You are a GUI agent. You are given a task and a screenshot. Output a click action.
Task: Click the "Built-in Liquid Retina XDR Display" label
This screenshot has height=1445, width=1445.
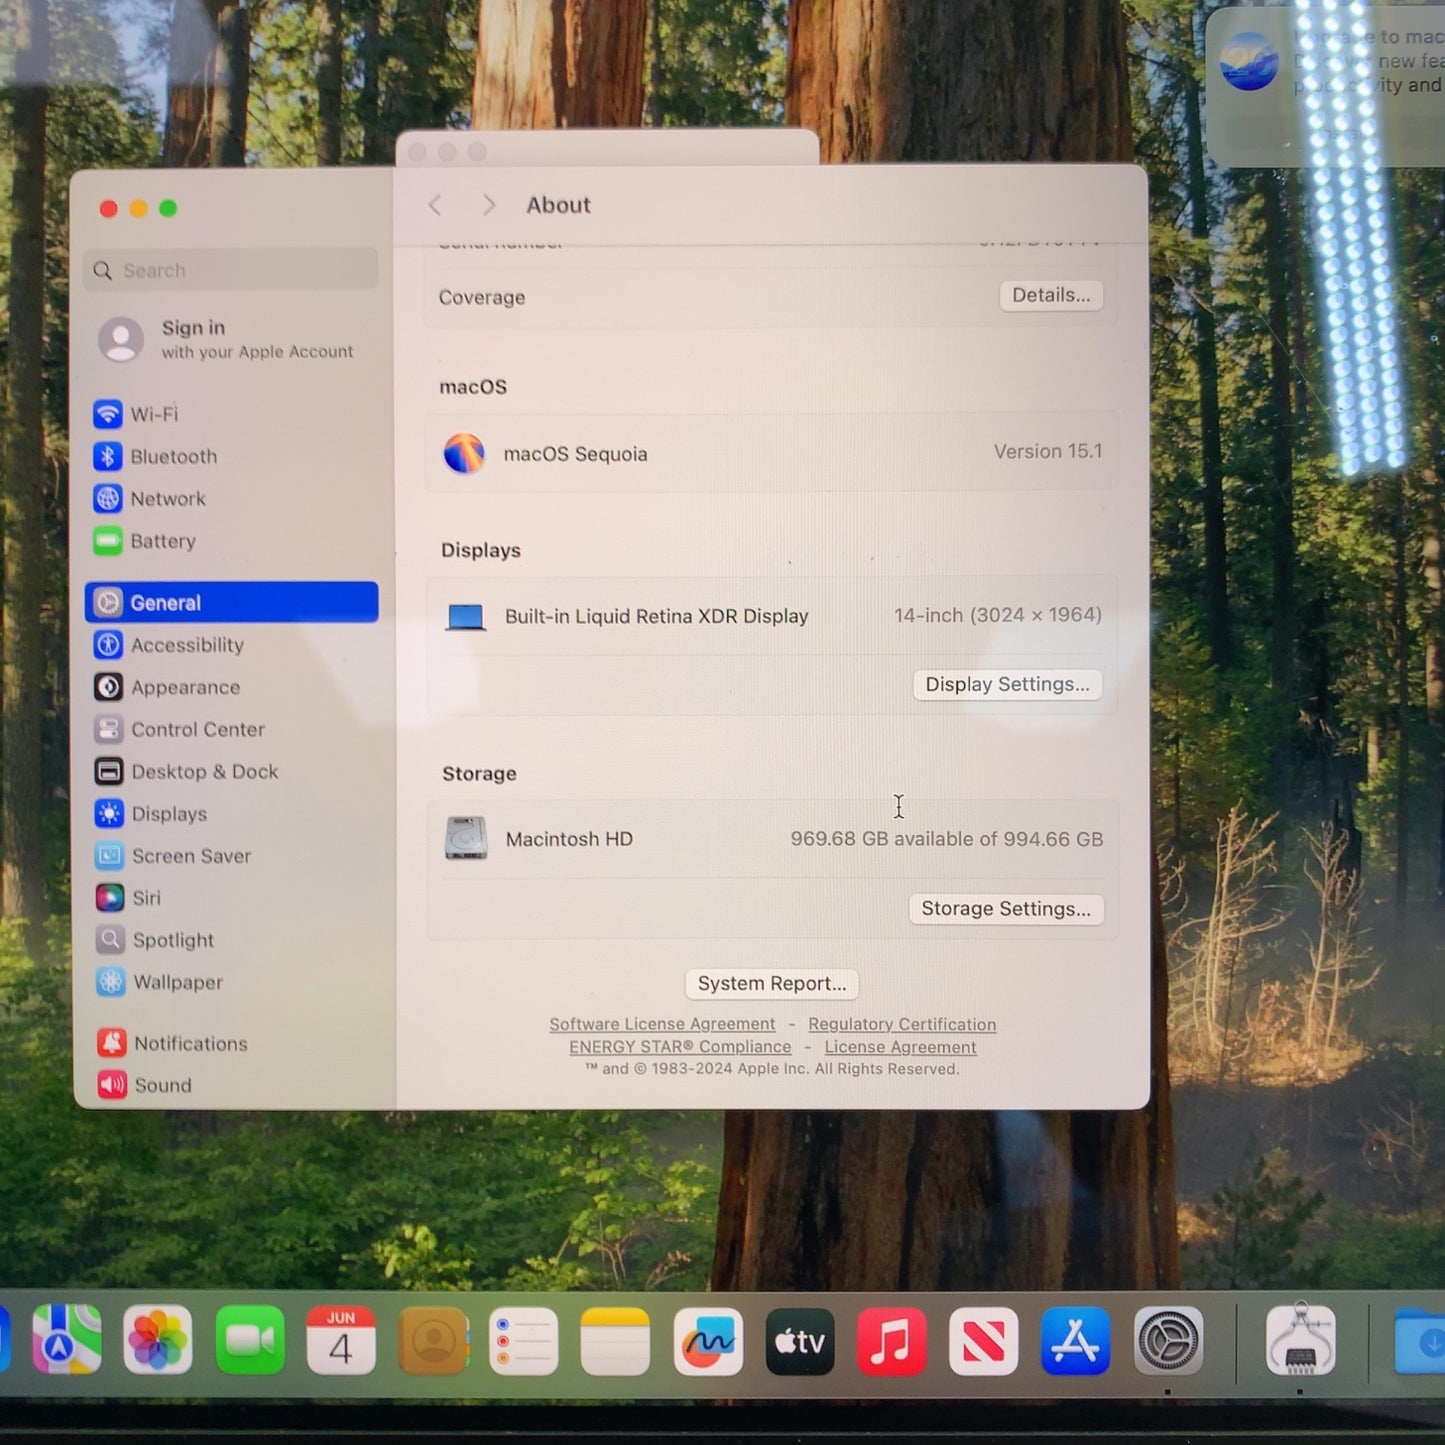[x=657, y=617]
